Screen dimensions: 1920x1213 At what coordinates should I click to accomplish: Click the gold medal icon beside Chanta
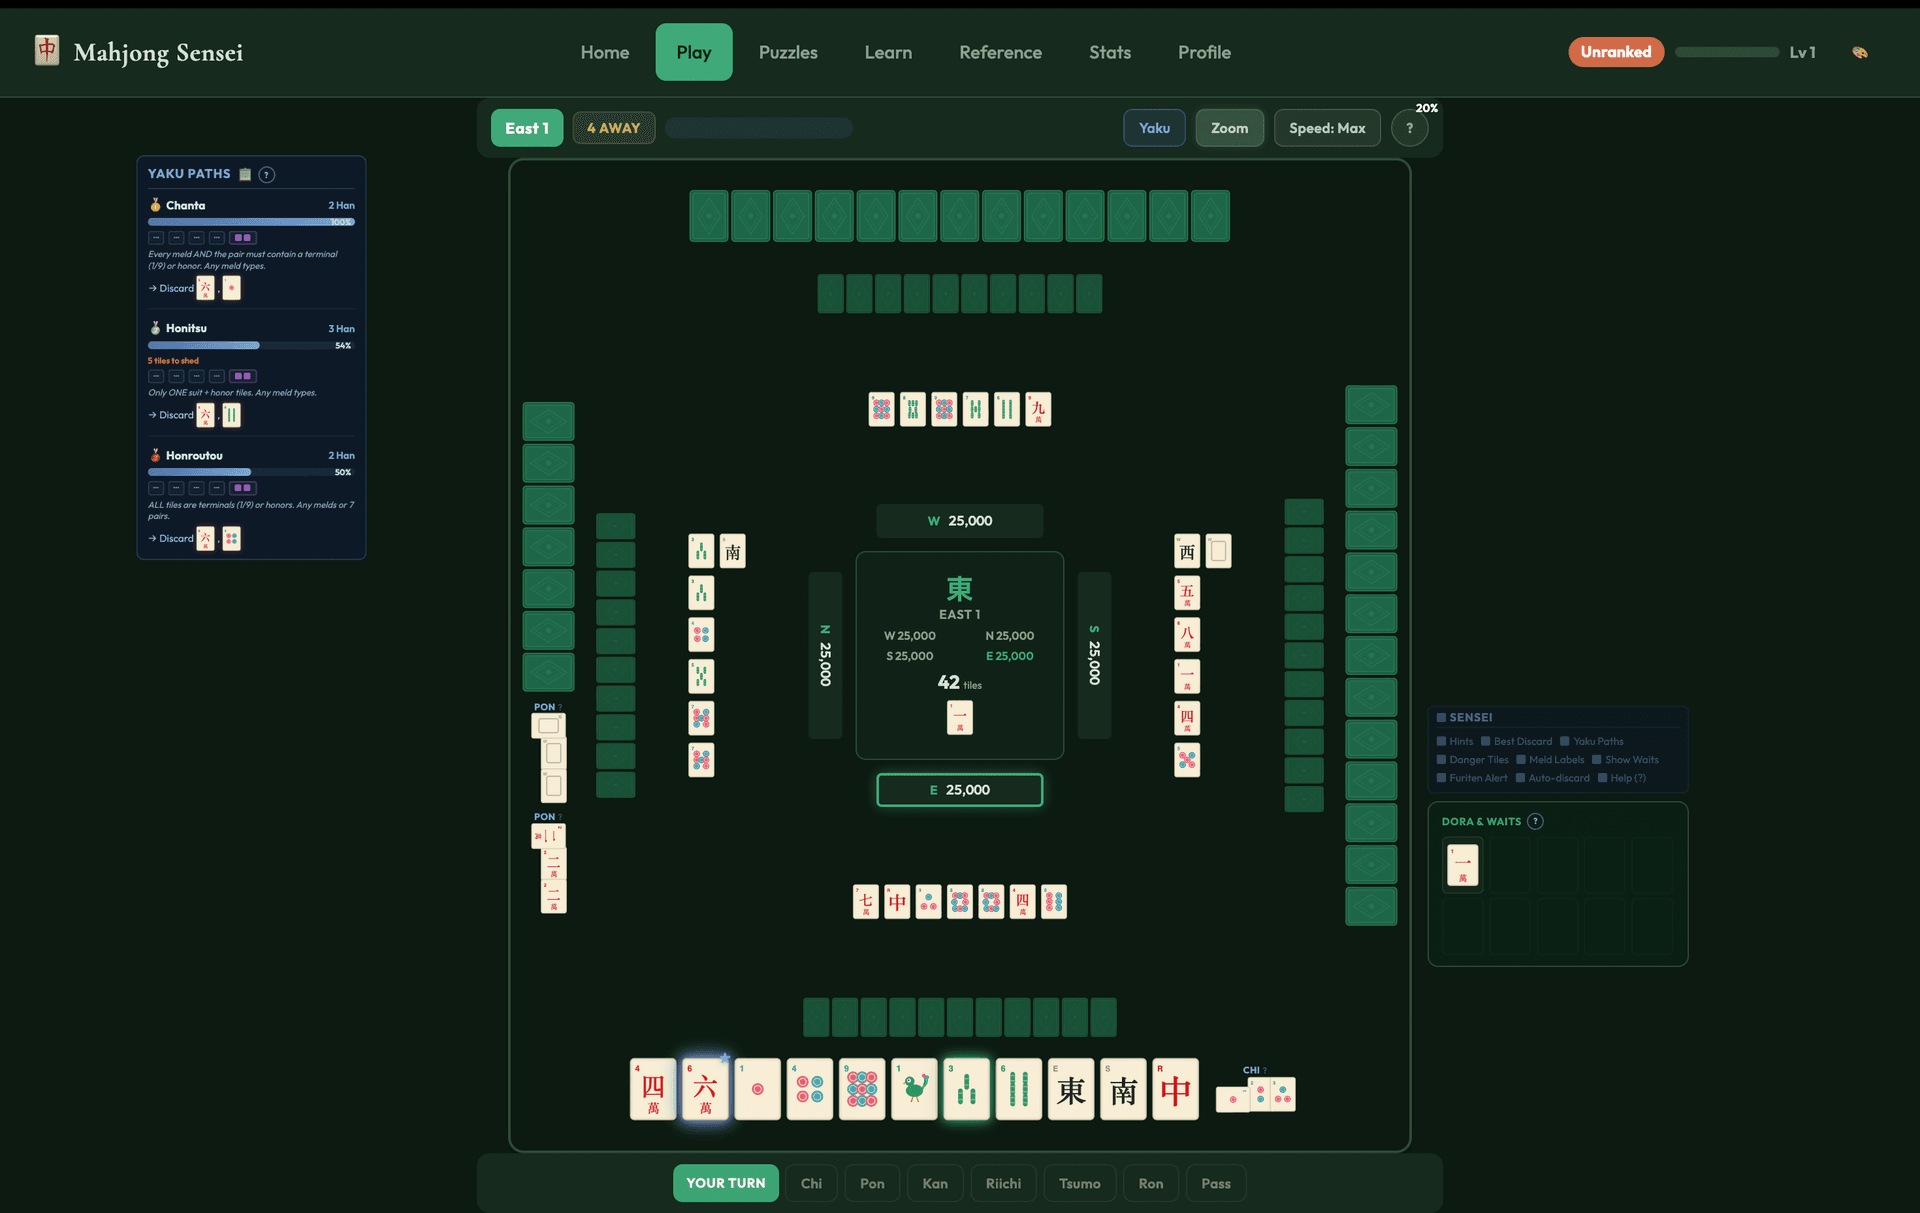click(155, 204)
